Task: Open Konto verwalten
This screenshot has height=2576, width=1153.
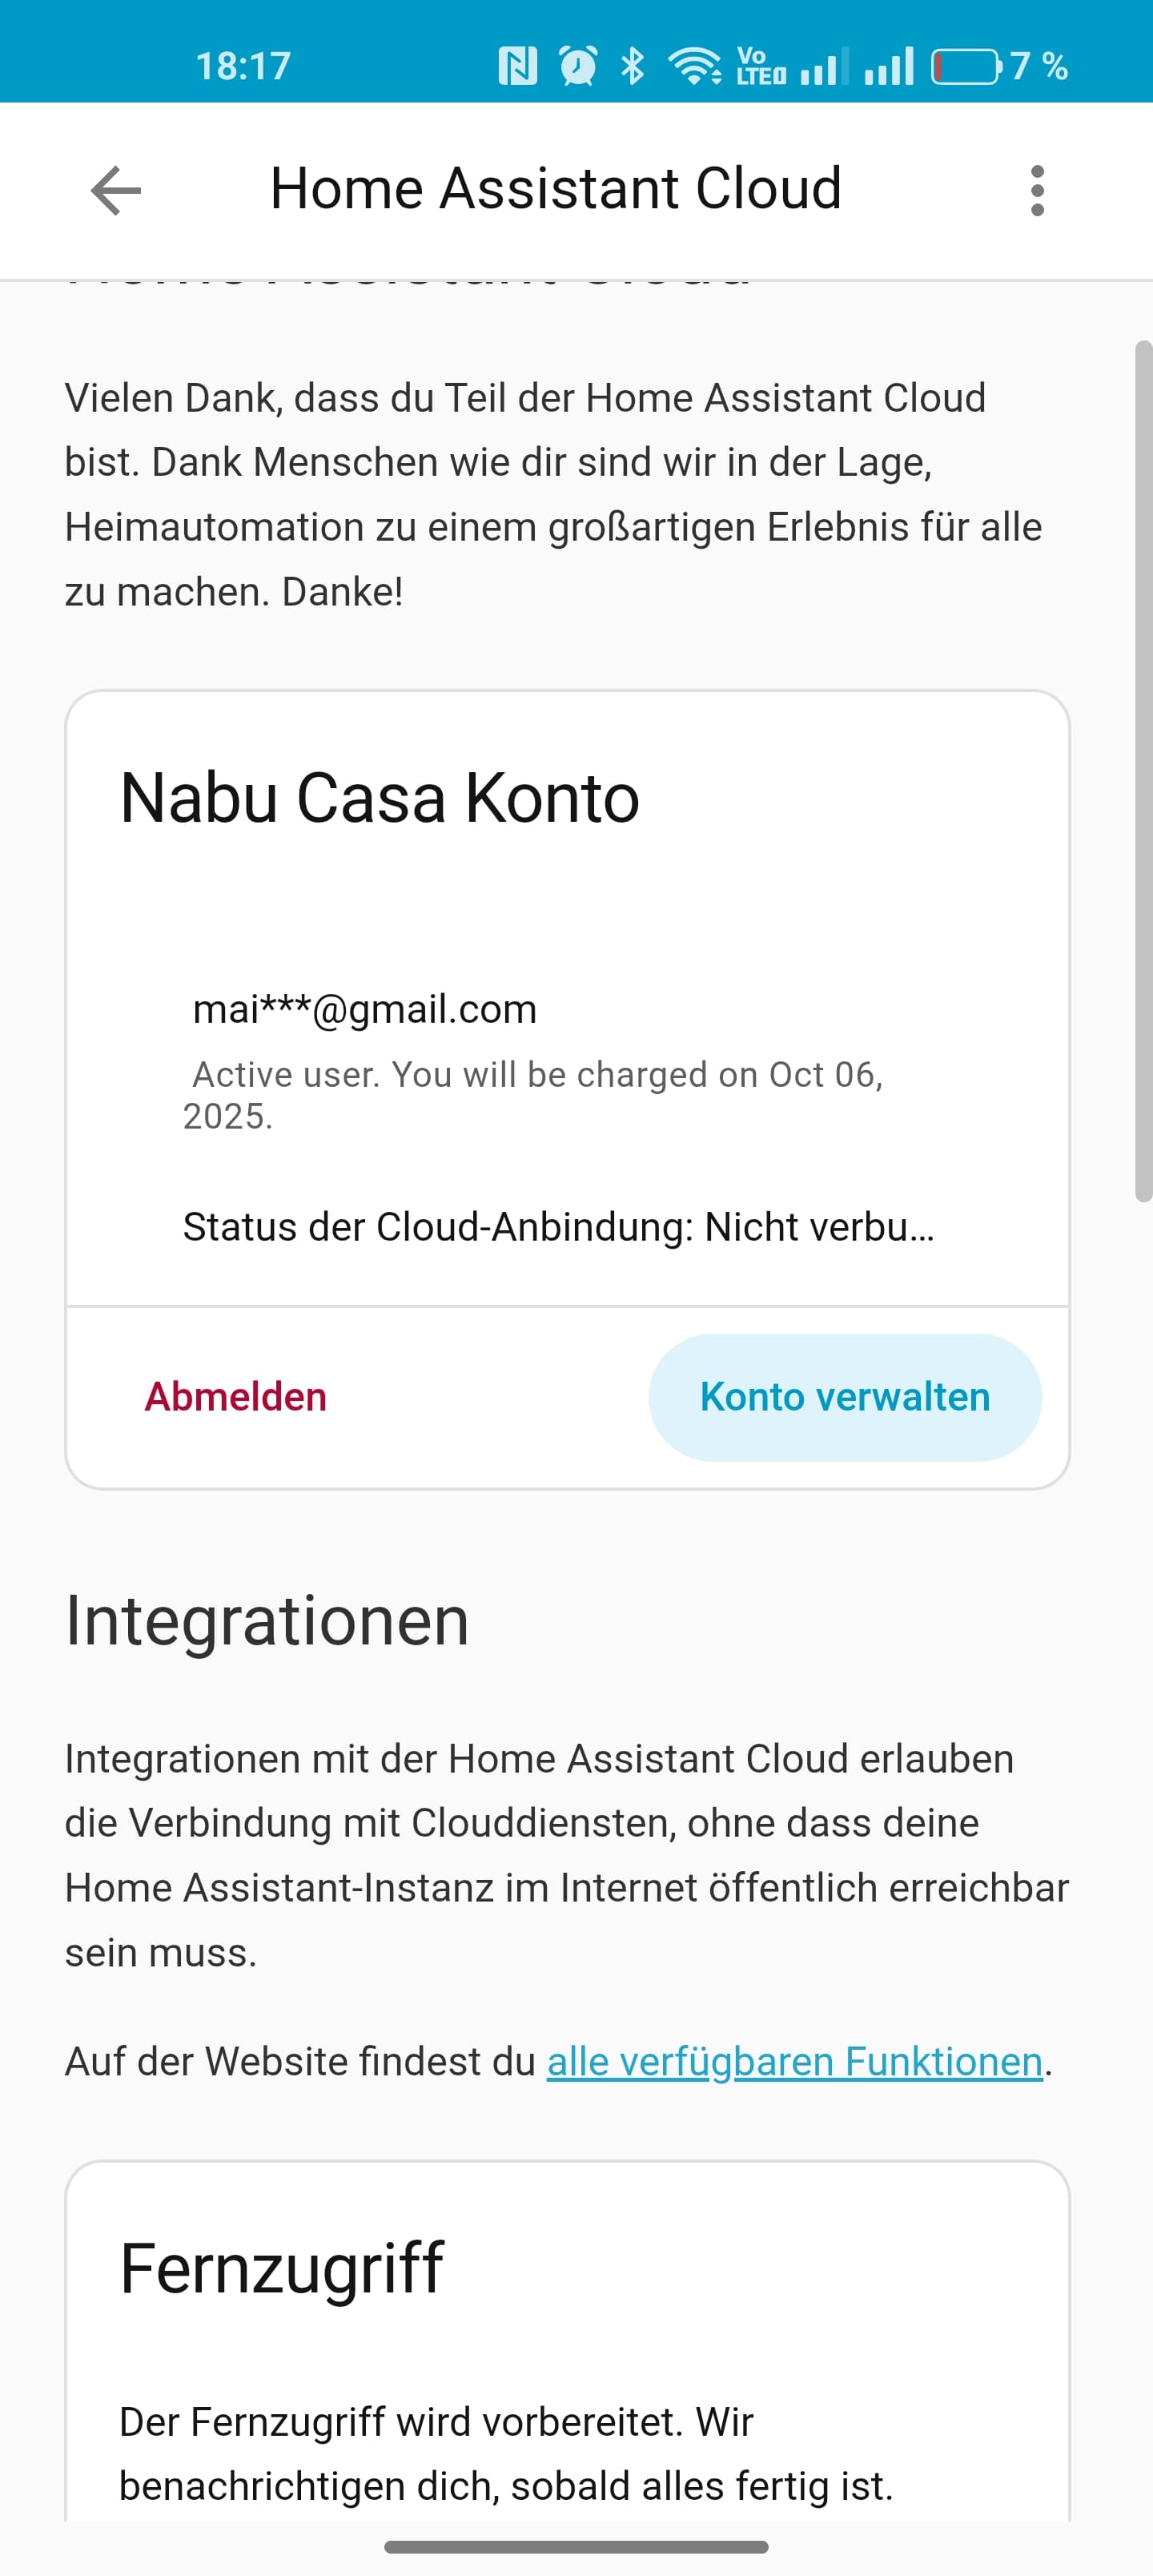Action: 845,1397
